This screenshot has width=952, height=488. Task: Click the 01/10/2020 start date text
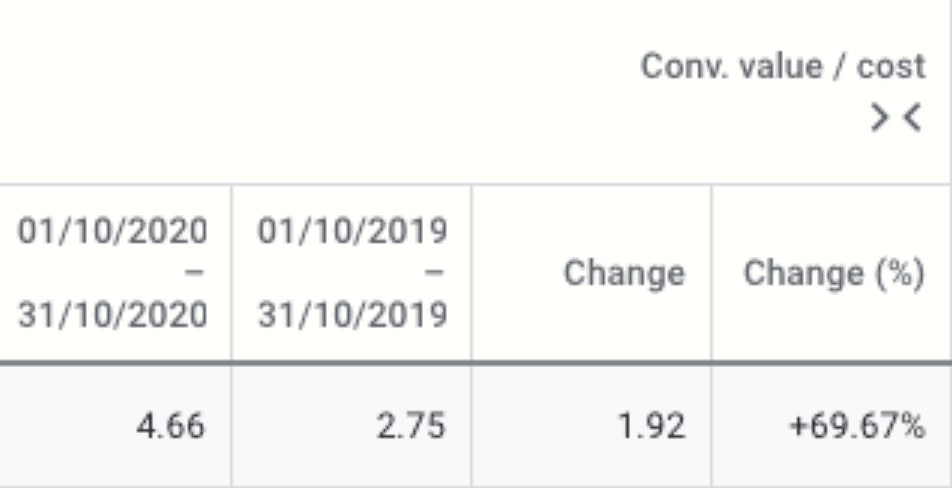[x=113, y=231]
